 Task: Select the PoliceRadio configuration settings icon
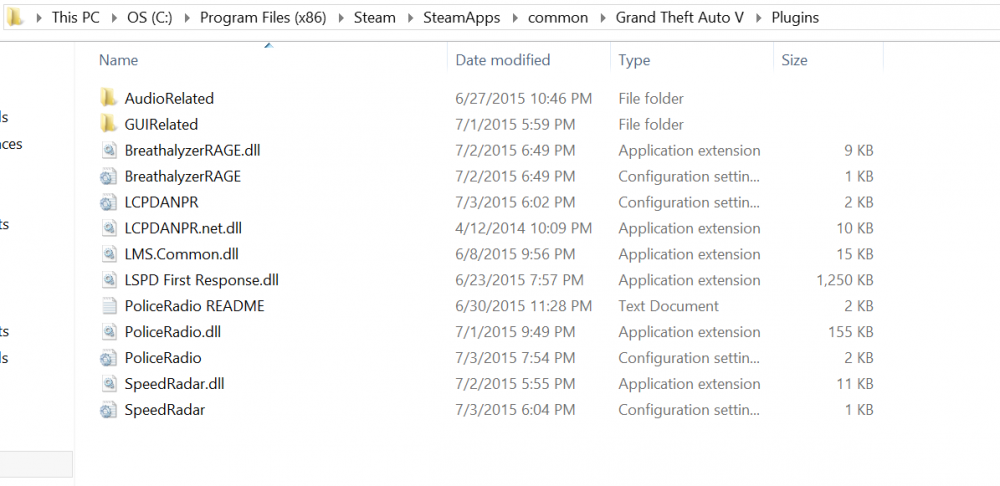click(x=108, y=358)
